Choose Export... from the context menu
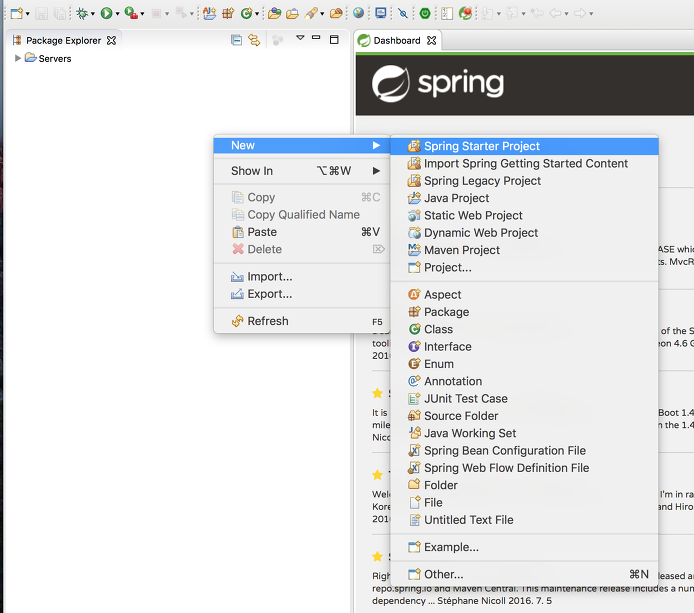694x613 pixels. point(302,294)
